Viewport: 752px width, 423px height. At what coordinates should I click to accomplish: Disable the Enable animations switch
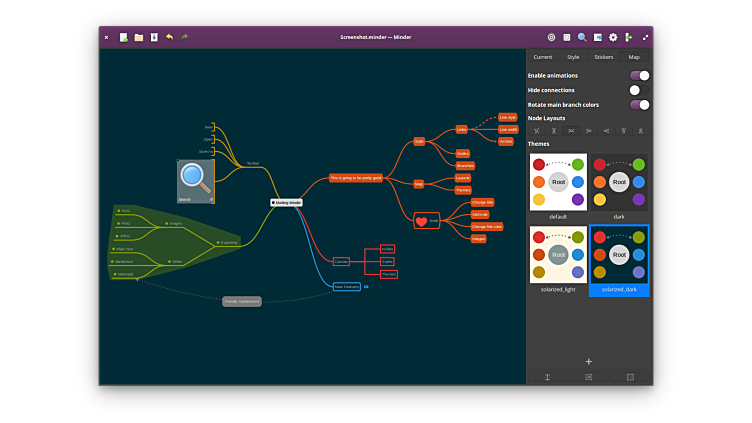[639, 75]
